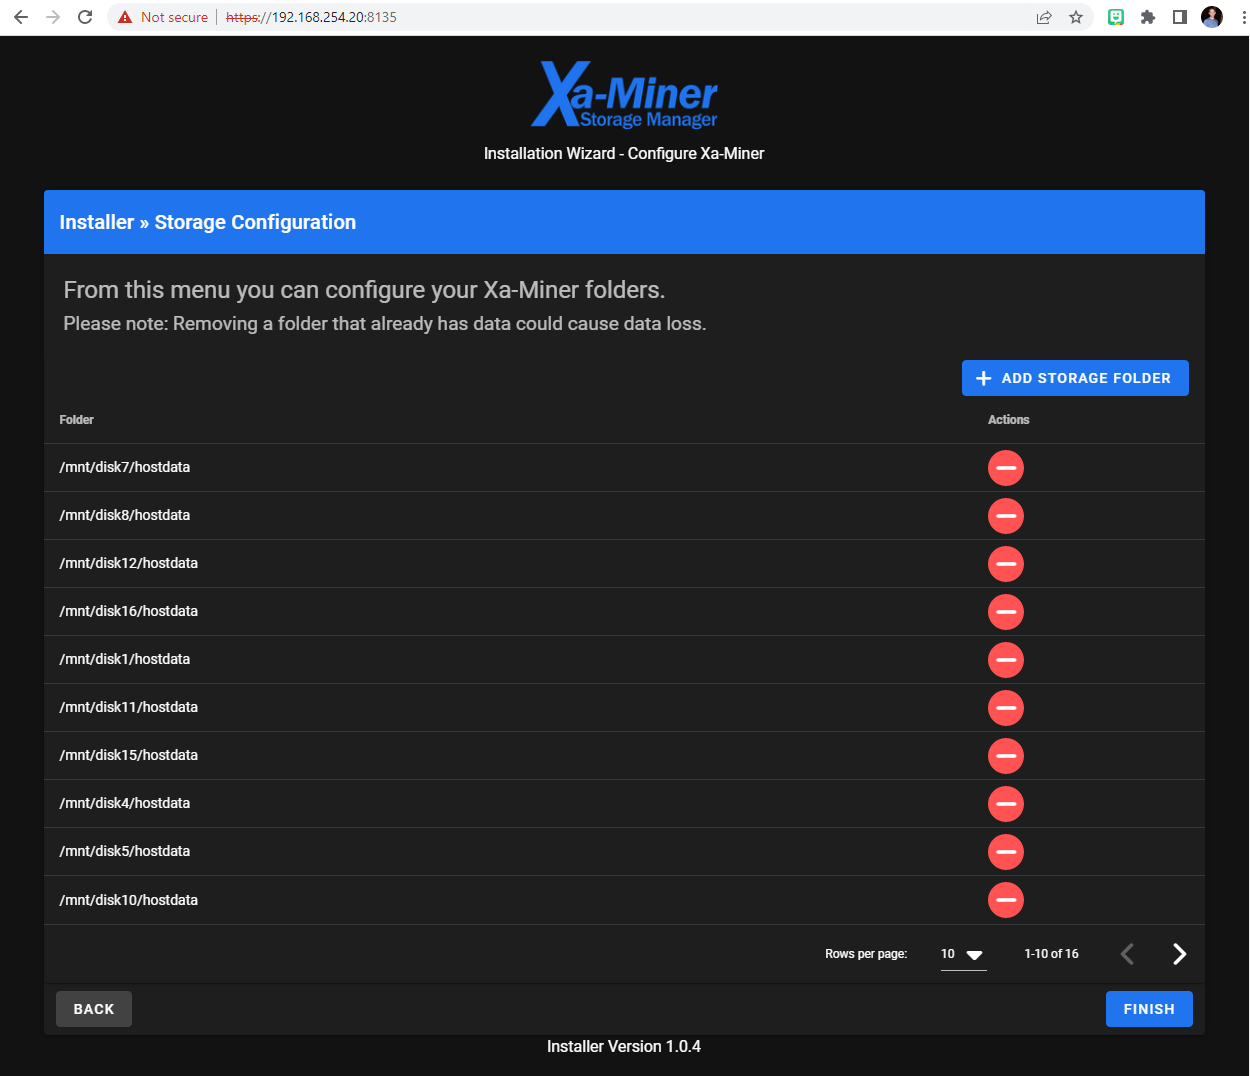Viewport: 1250px width, 1076px height.
Task: Remove the /mnt/disk16/hostdata folder
Action: (1005, 612)
